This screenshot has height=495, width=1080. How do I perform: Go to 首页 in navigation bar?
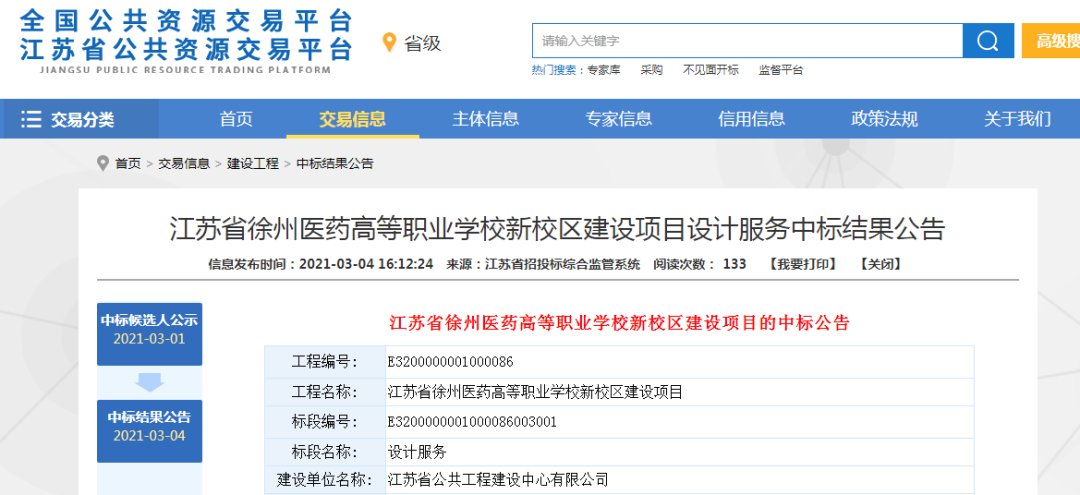pos(236,119)
